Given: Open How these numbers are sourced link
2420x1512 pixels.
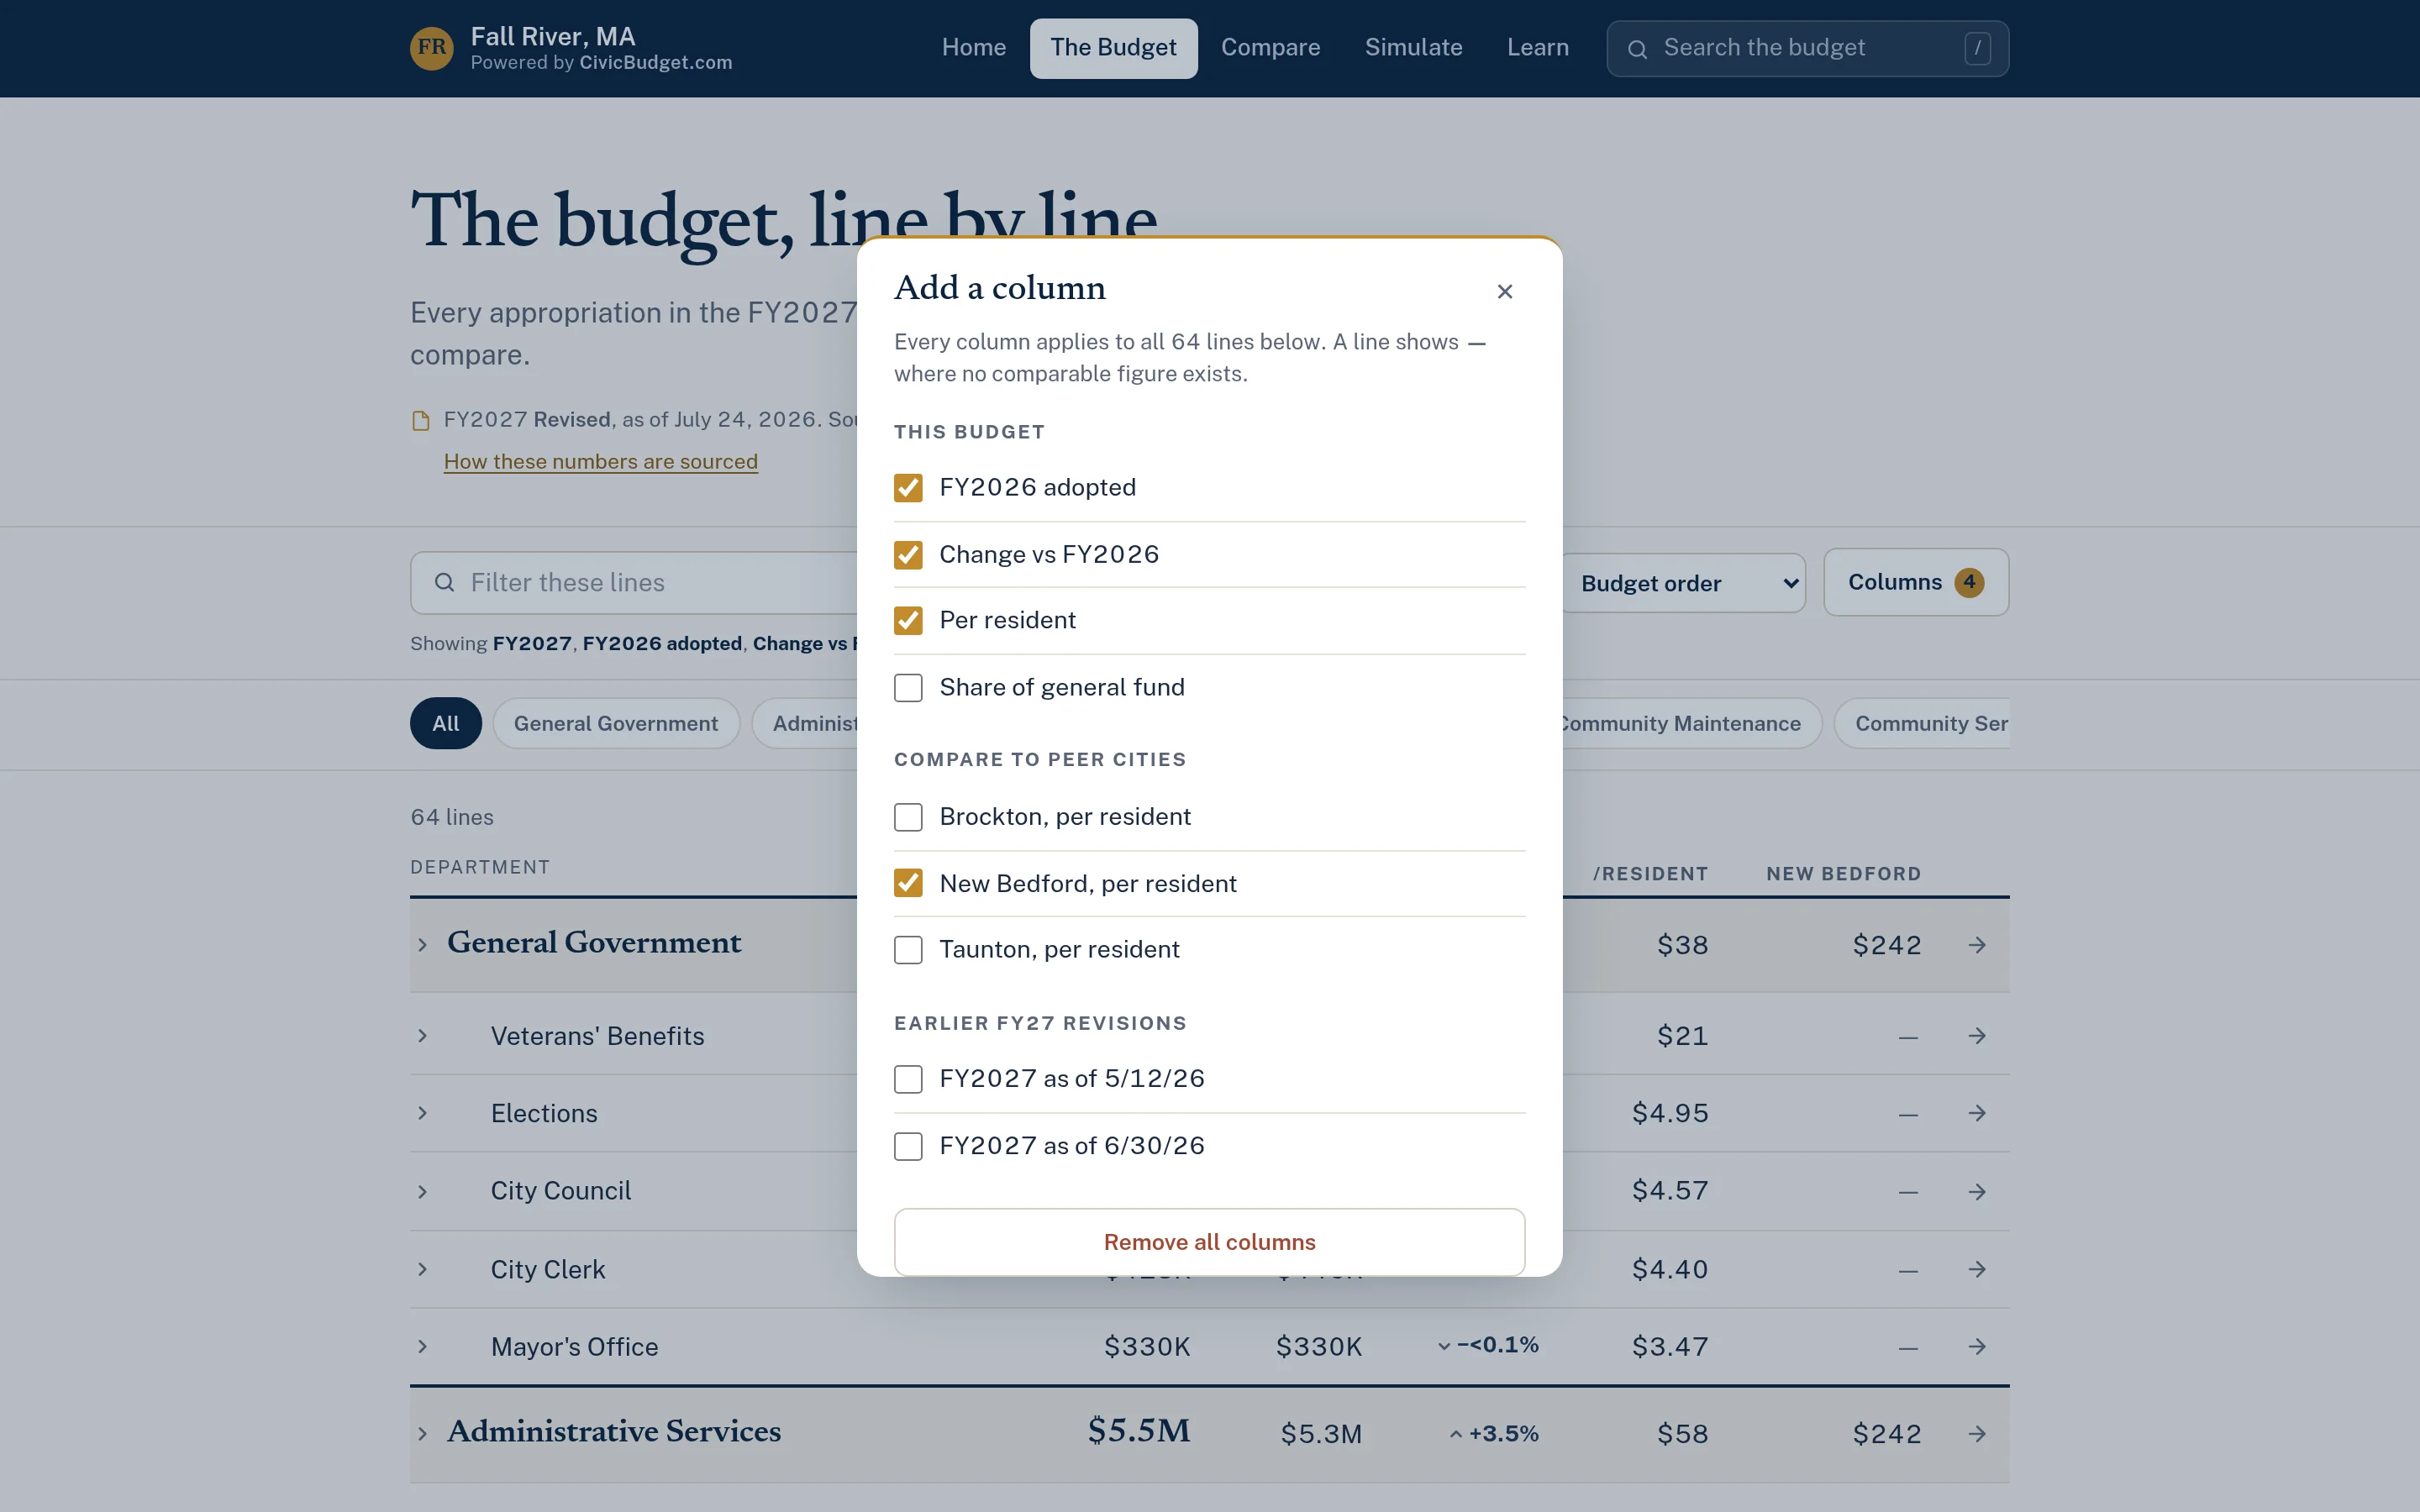Looking at the screenshot, I should pos(601,462).
